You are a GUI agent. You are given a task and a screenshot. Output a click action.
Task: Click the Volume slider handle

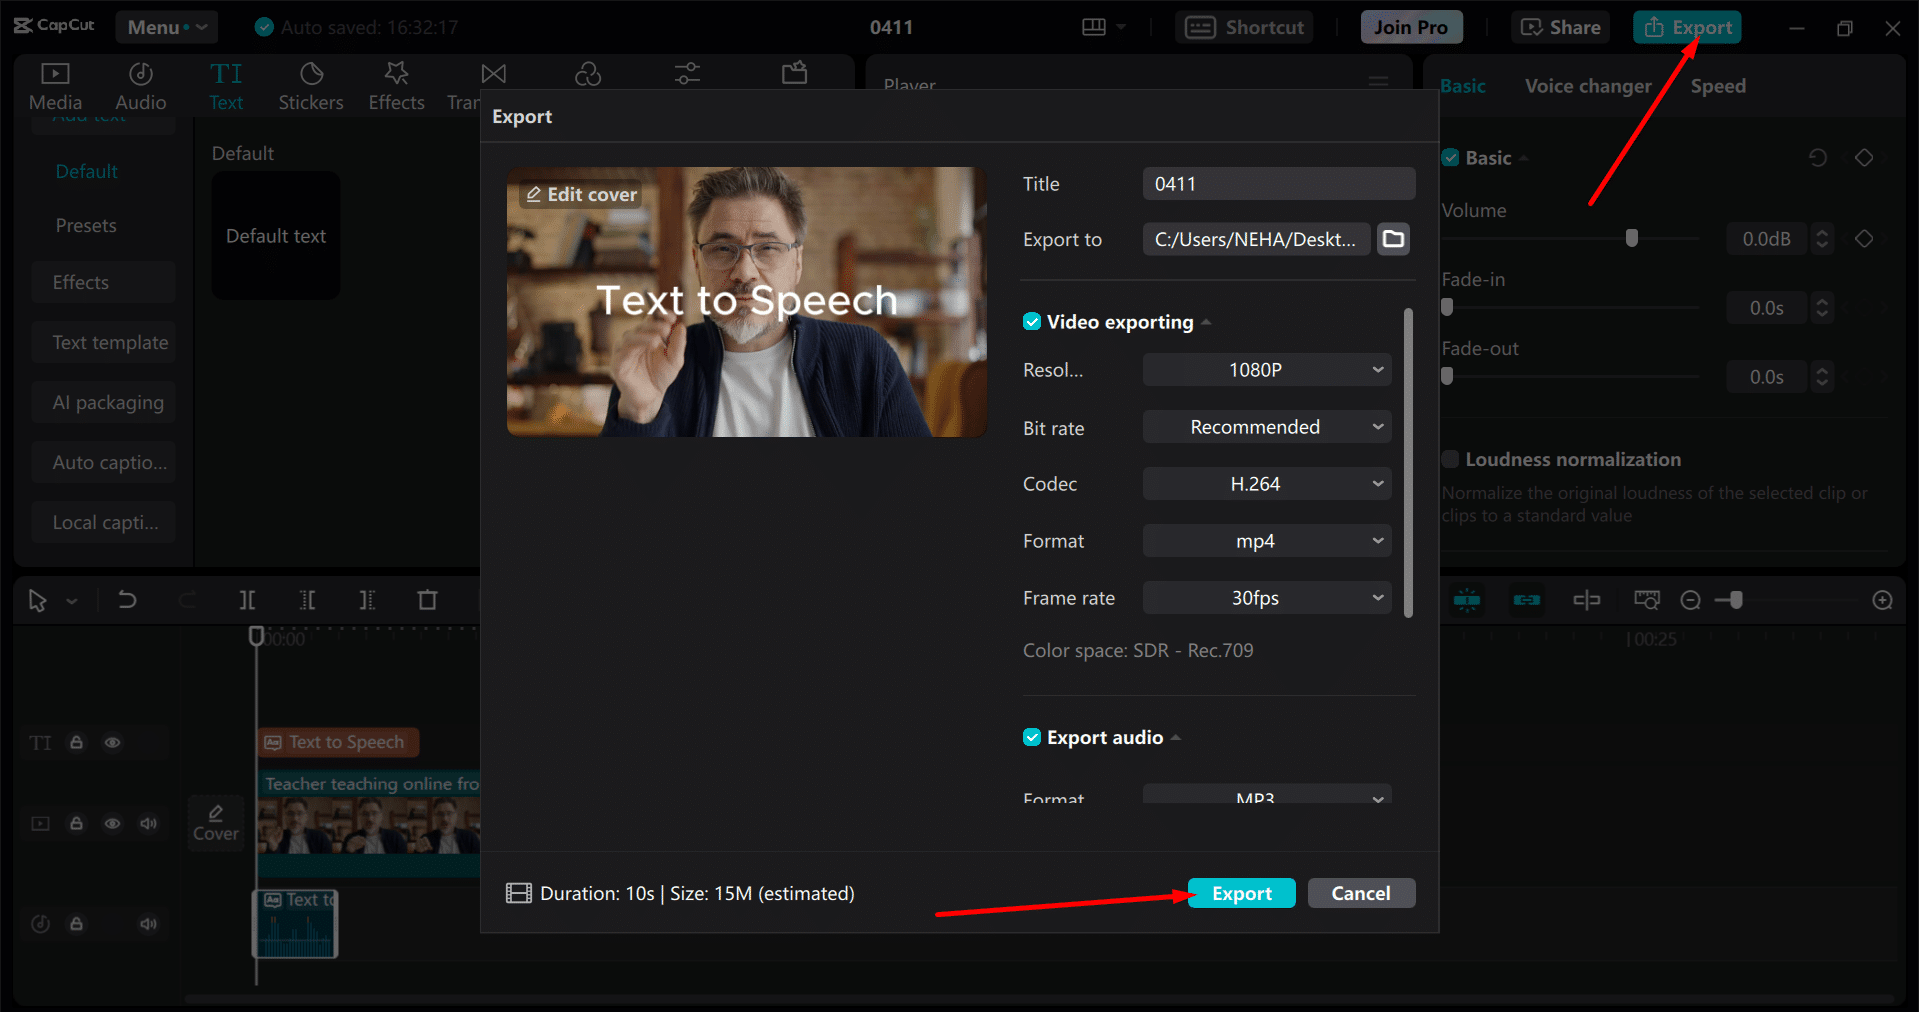pyautogui.click(x=1632, y=238)
